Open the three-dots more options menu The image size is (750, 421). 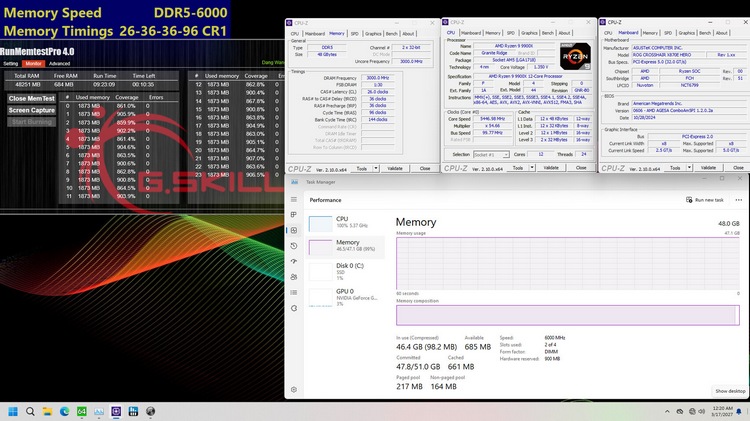tap(737, 200)
